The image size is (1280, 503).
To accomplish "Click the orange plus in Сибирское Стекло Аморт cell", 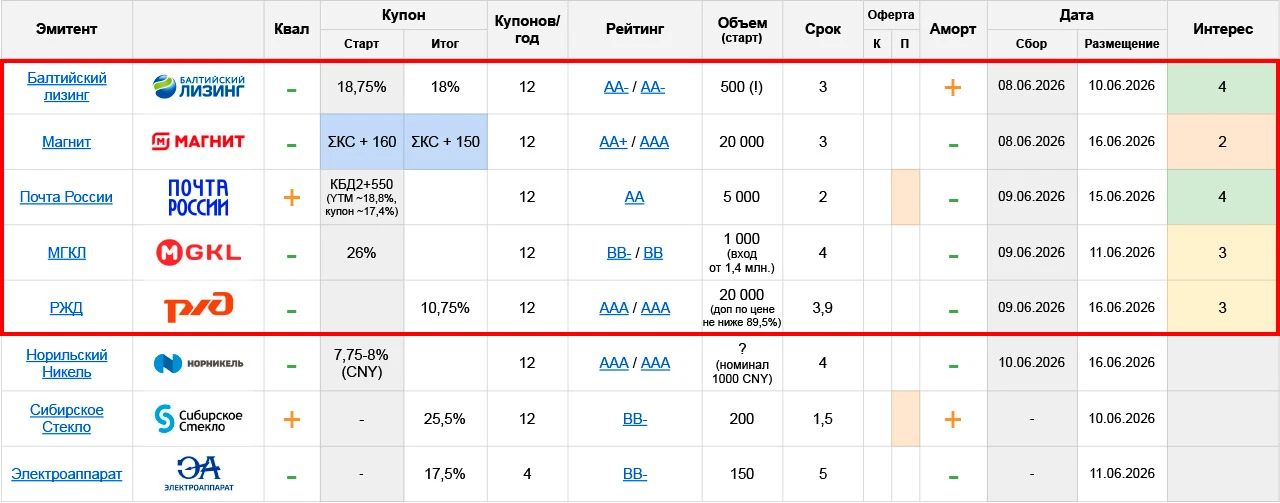I will [953, 418].
